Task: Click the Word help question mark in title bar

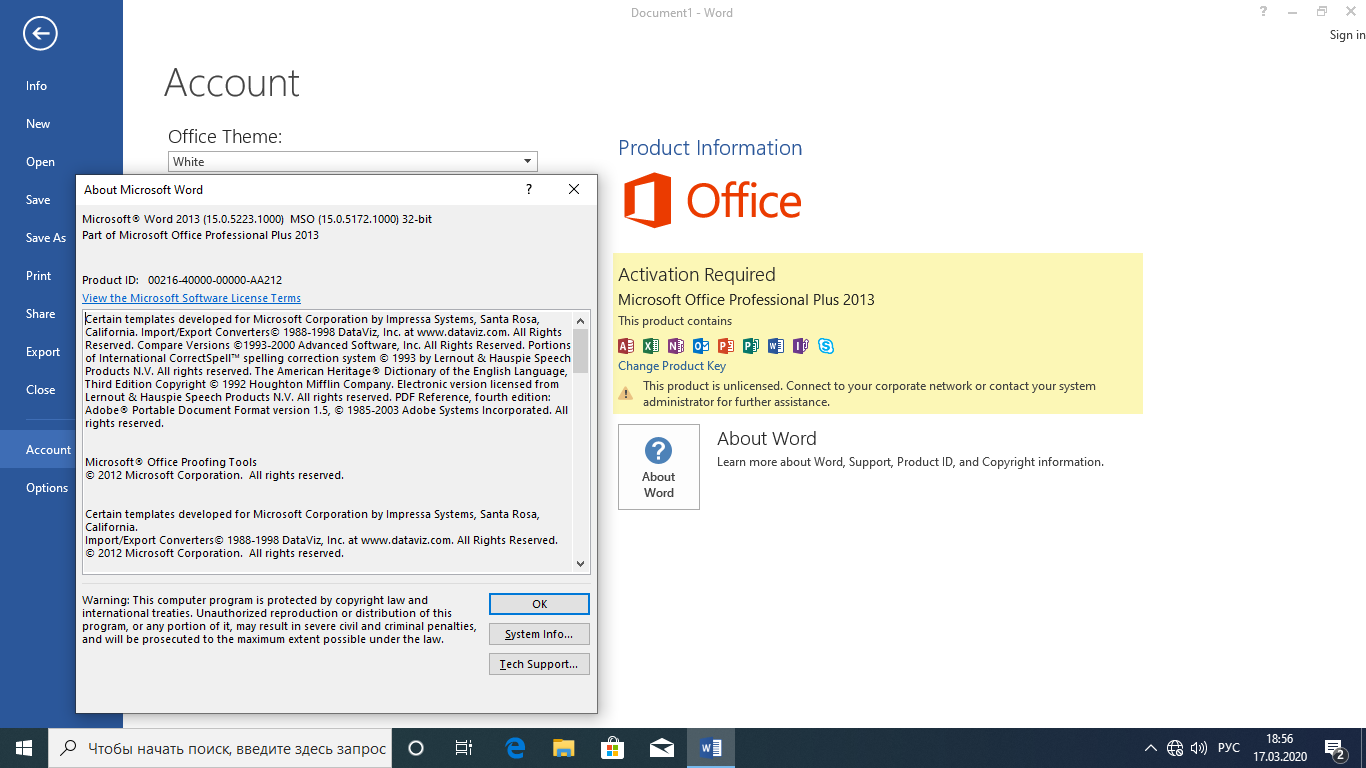Action: 1264,12
